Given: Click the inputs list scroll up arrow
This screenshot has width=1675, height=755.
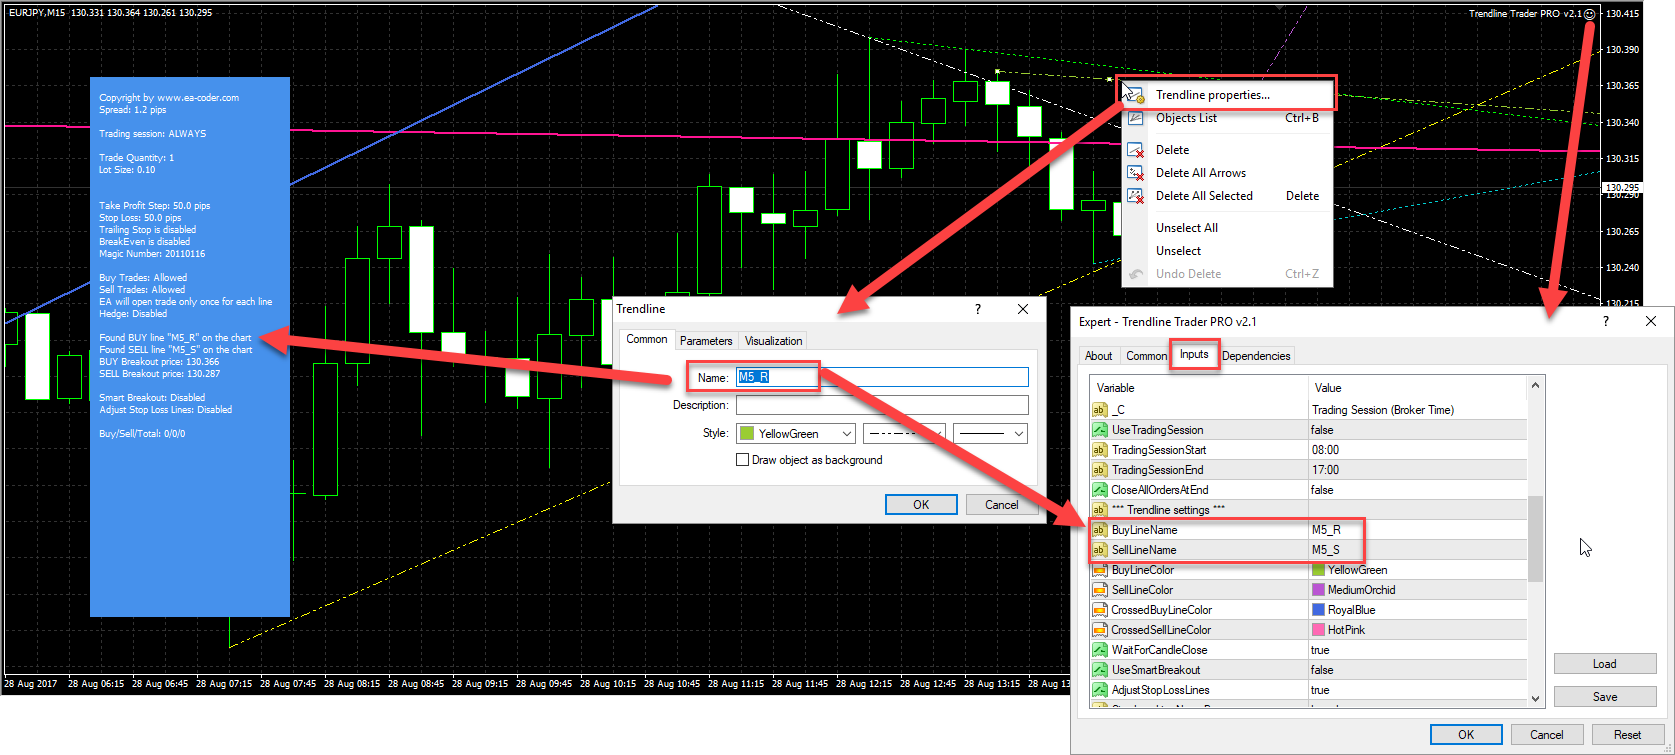Looking at the screenshot, I should click(x=1535, y=385).
